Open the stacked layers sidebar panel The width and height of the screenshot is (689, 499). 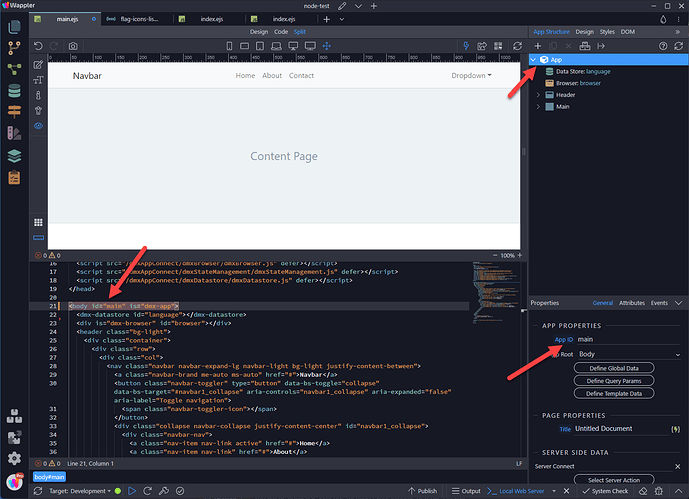14,156
